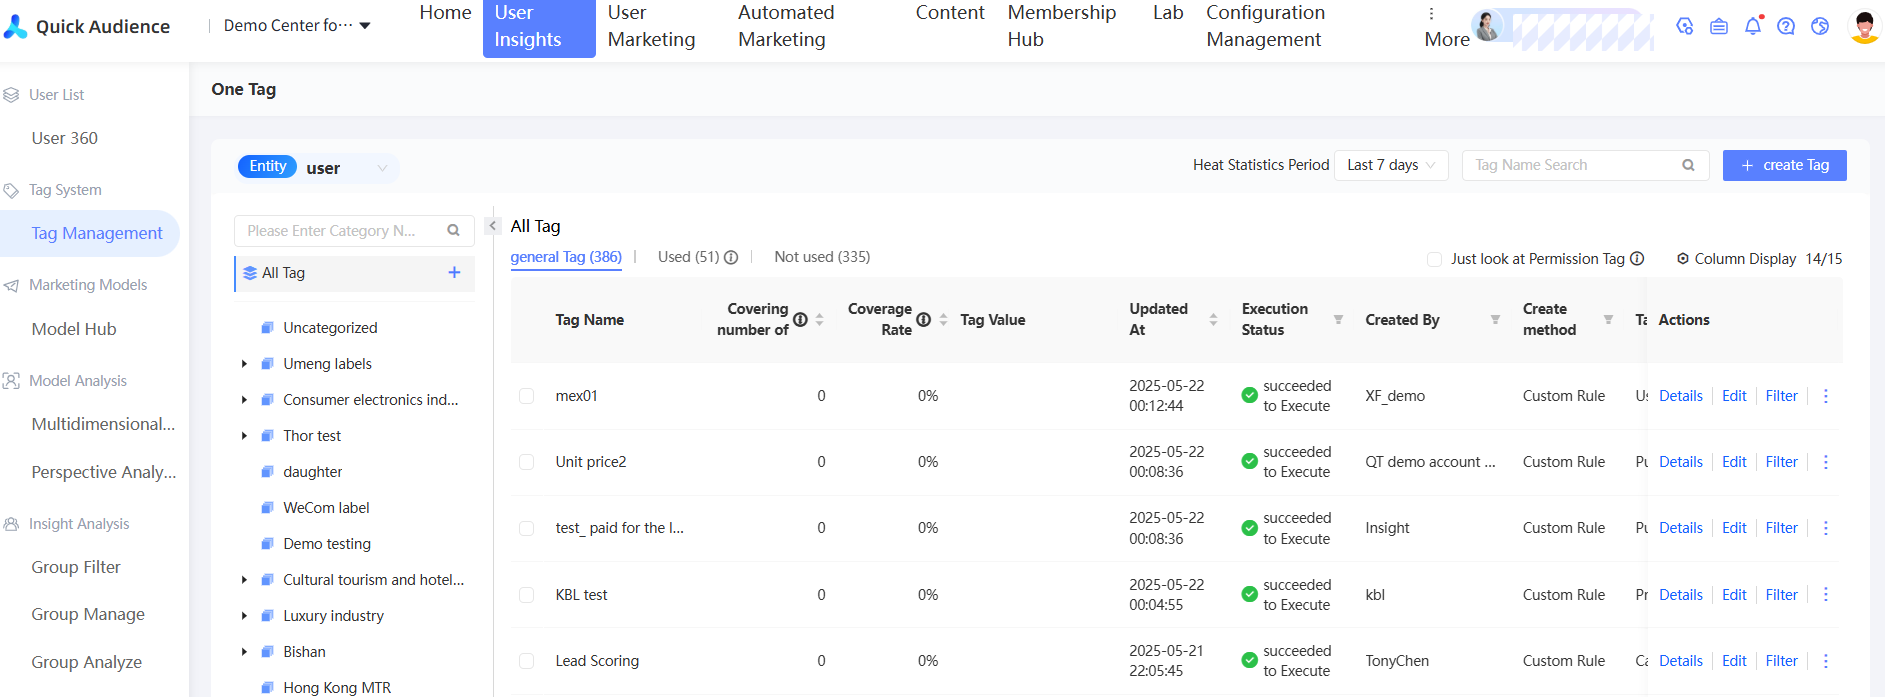Screen dimensions: 1885x697
Task: Collapse the category panel with arrow icon
Action: [492, 226]
